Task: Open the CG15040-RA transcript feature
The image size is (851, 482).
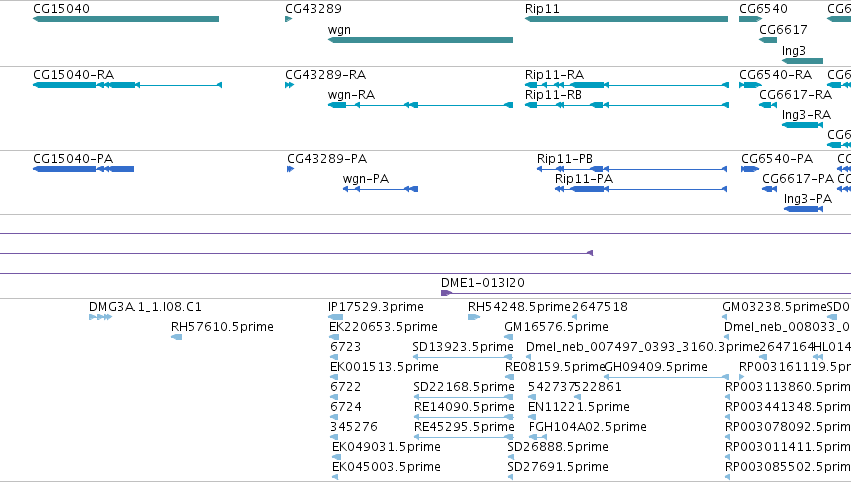Action: point(128,85)
